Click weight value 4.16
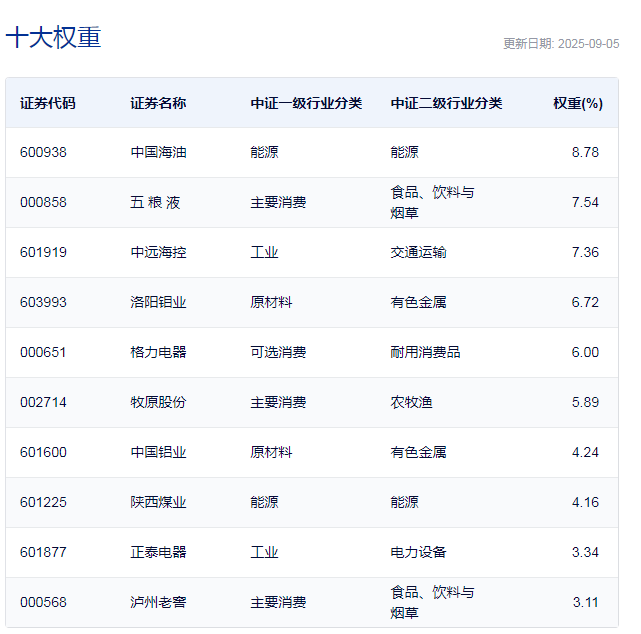This screenshot has width=641, height=634. (x=585, y=502)
